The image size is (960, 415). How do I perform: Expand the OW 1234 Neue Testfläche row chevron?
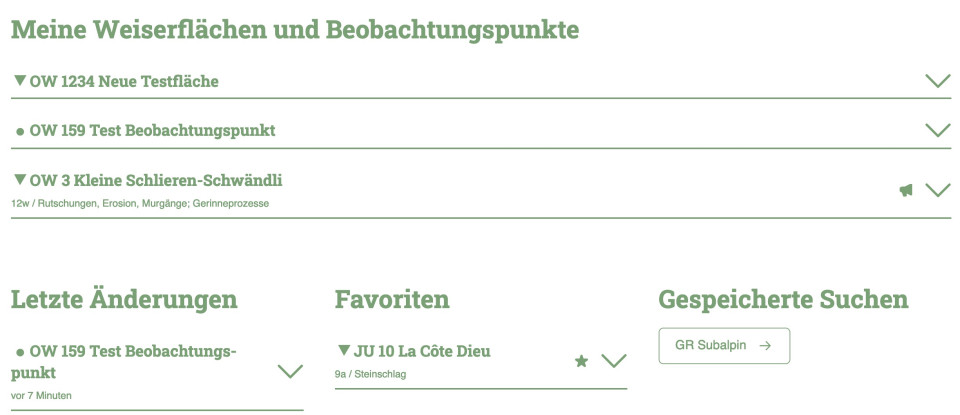tap(937, 81)
